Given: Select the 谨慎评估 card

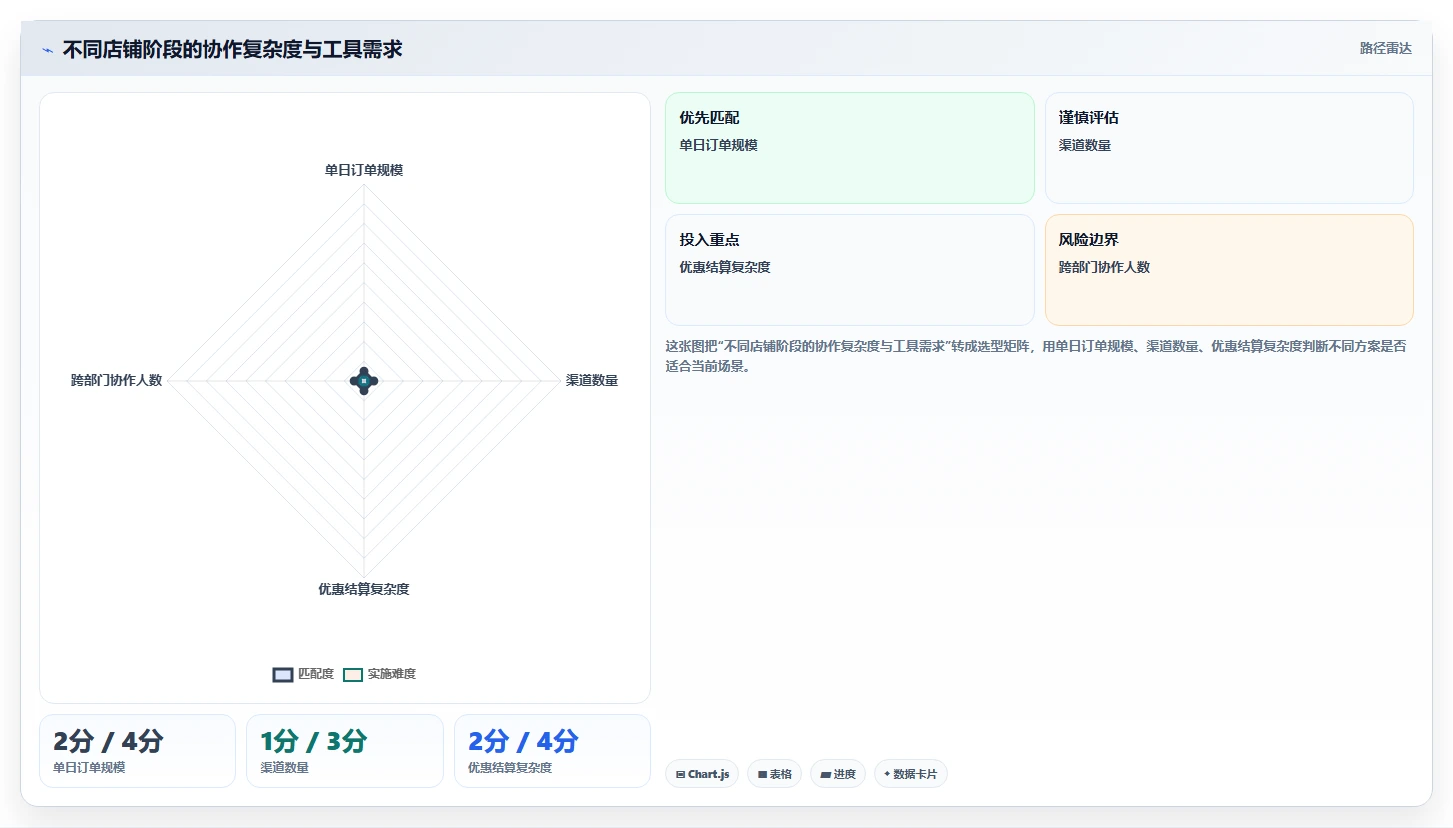Looking at the screenshot, I should [1229, 148].
